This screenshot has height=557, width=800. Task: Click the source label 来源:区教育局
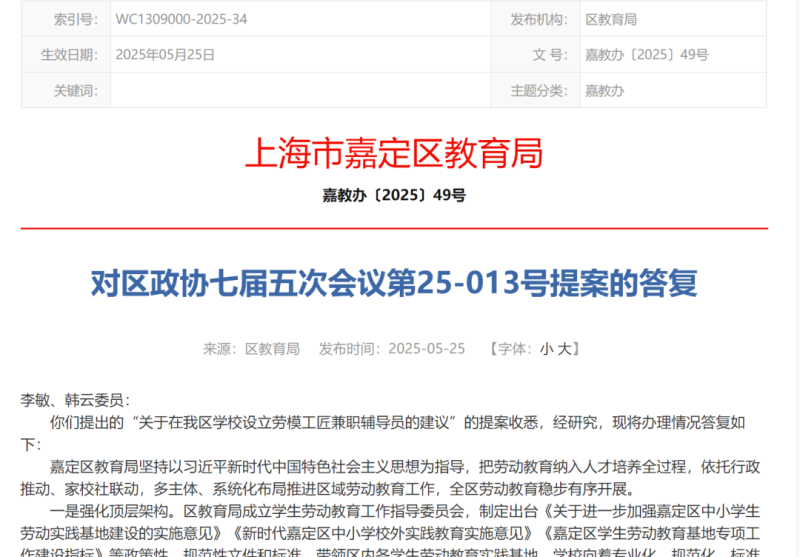click(x=251, y=349)
